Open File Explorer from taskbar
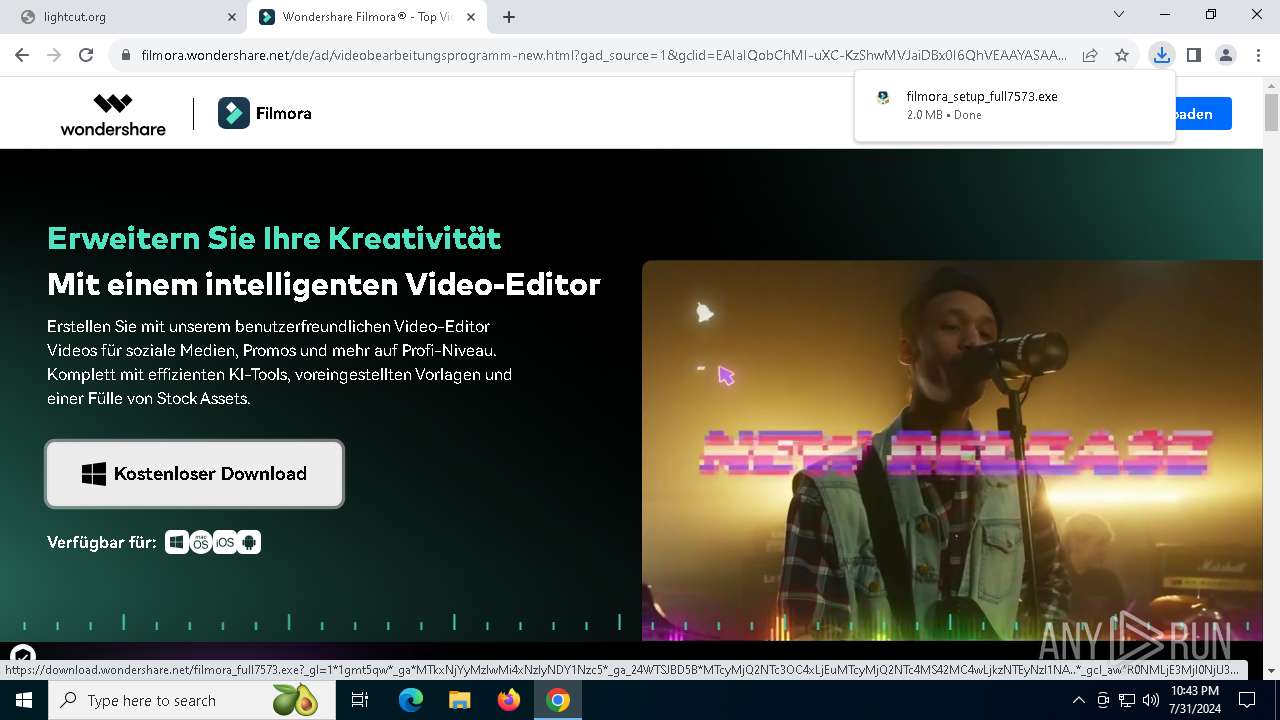Screen dimensions: 1280x720 click(459, 700)
